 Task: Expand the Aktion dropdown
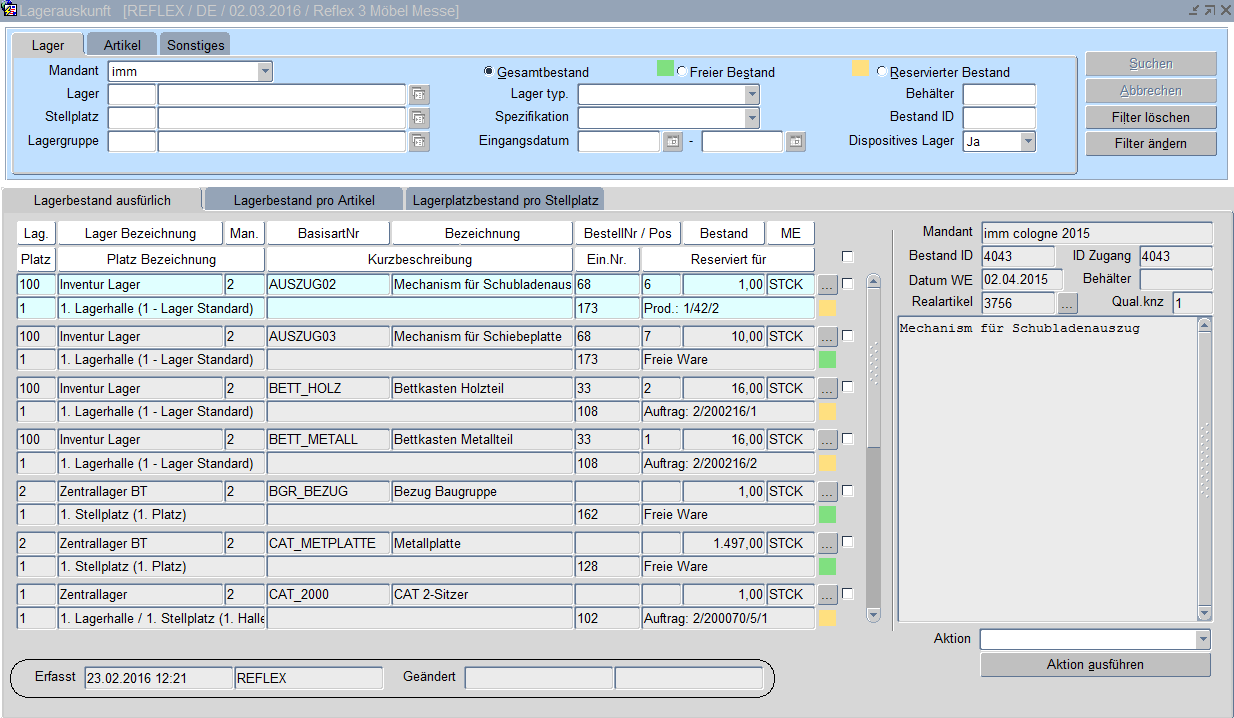coord(1202,639)
